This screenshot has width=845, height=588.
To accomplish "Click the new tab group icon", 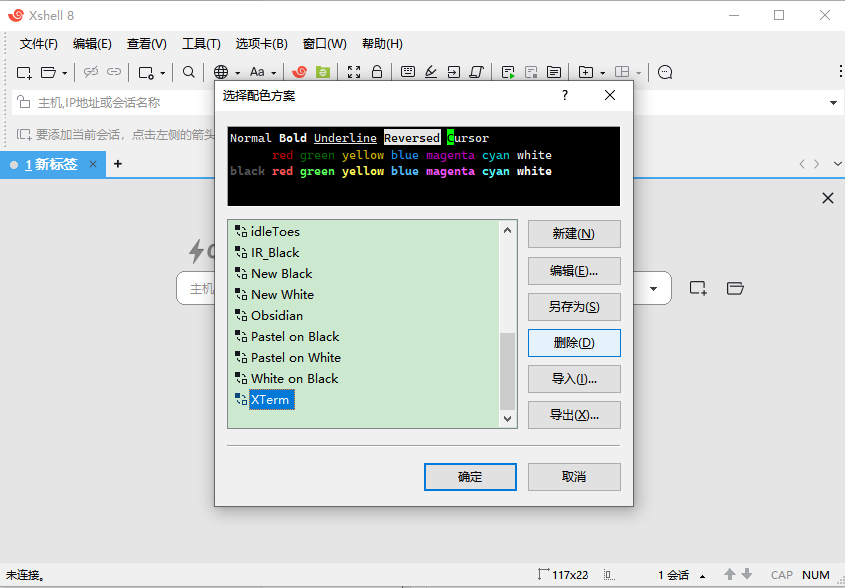I will pyautogui.click(x=586, y=72).
